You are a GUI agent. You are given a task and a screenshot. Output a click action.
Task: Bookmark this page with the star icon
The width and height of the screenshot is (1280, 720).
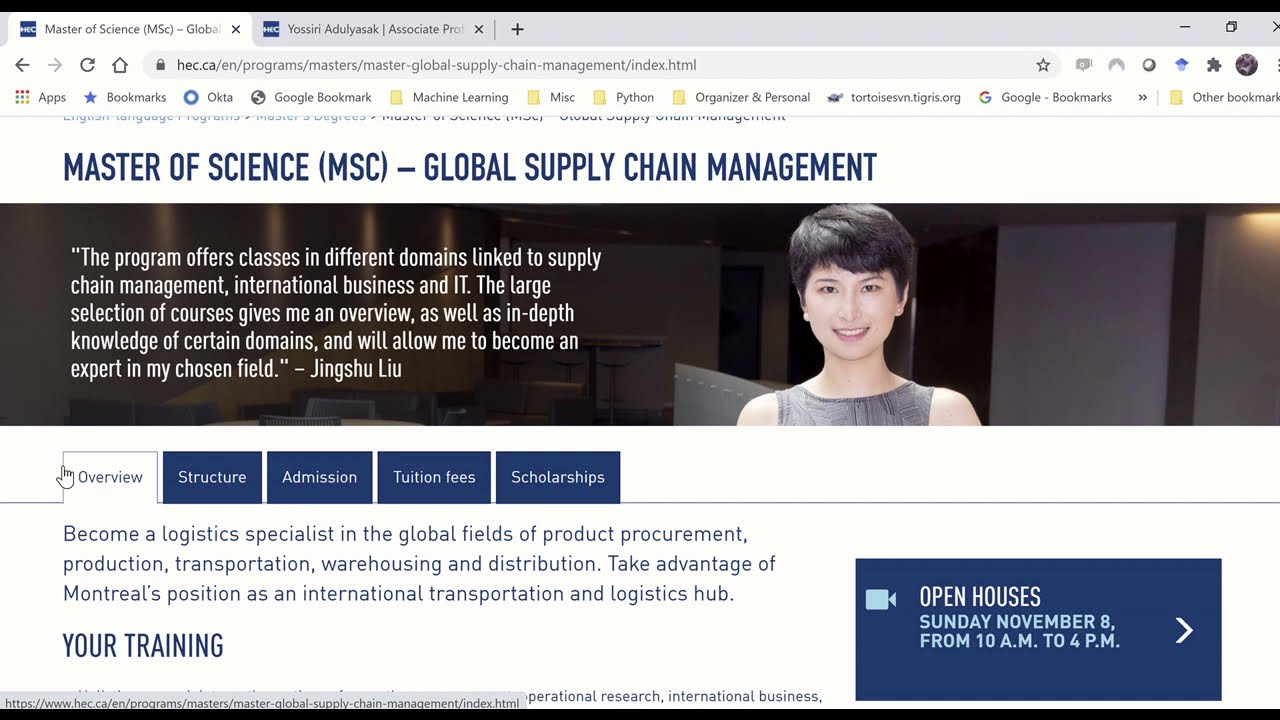click(1043, 65)
